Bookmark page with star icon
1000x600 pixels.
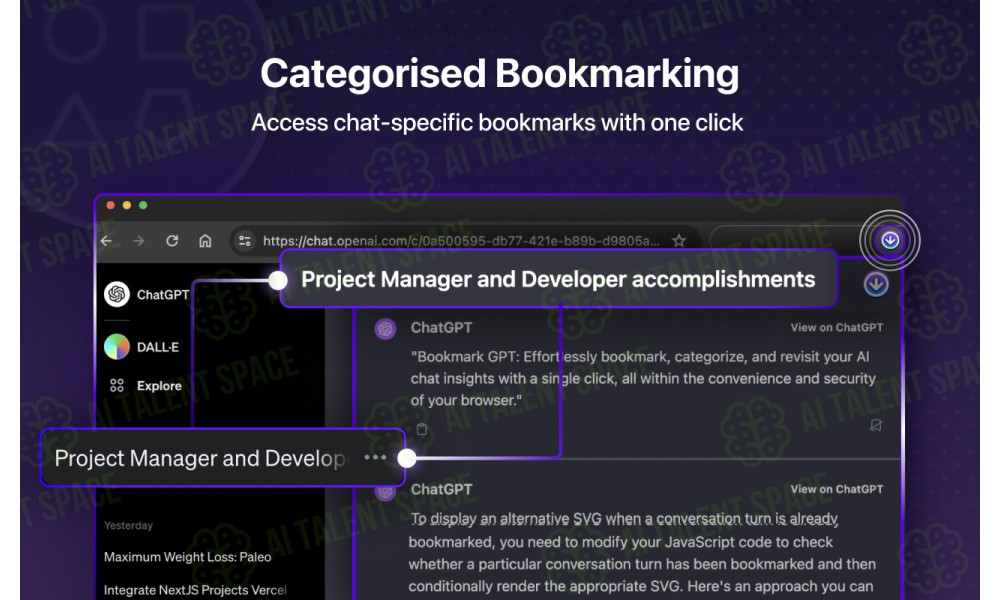(x=679, y=240)
